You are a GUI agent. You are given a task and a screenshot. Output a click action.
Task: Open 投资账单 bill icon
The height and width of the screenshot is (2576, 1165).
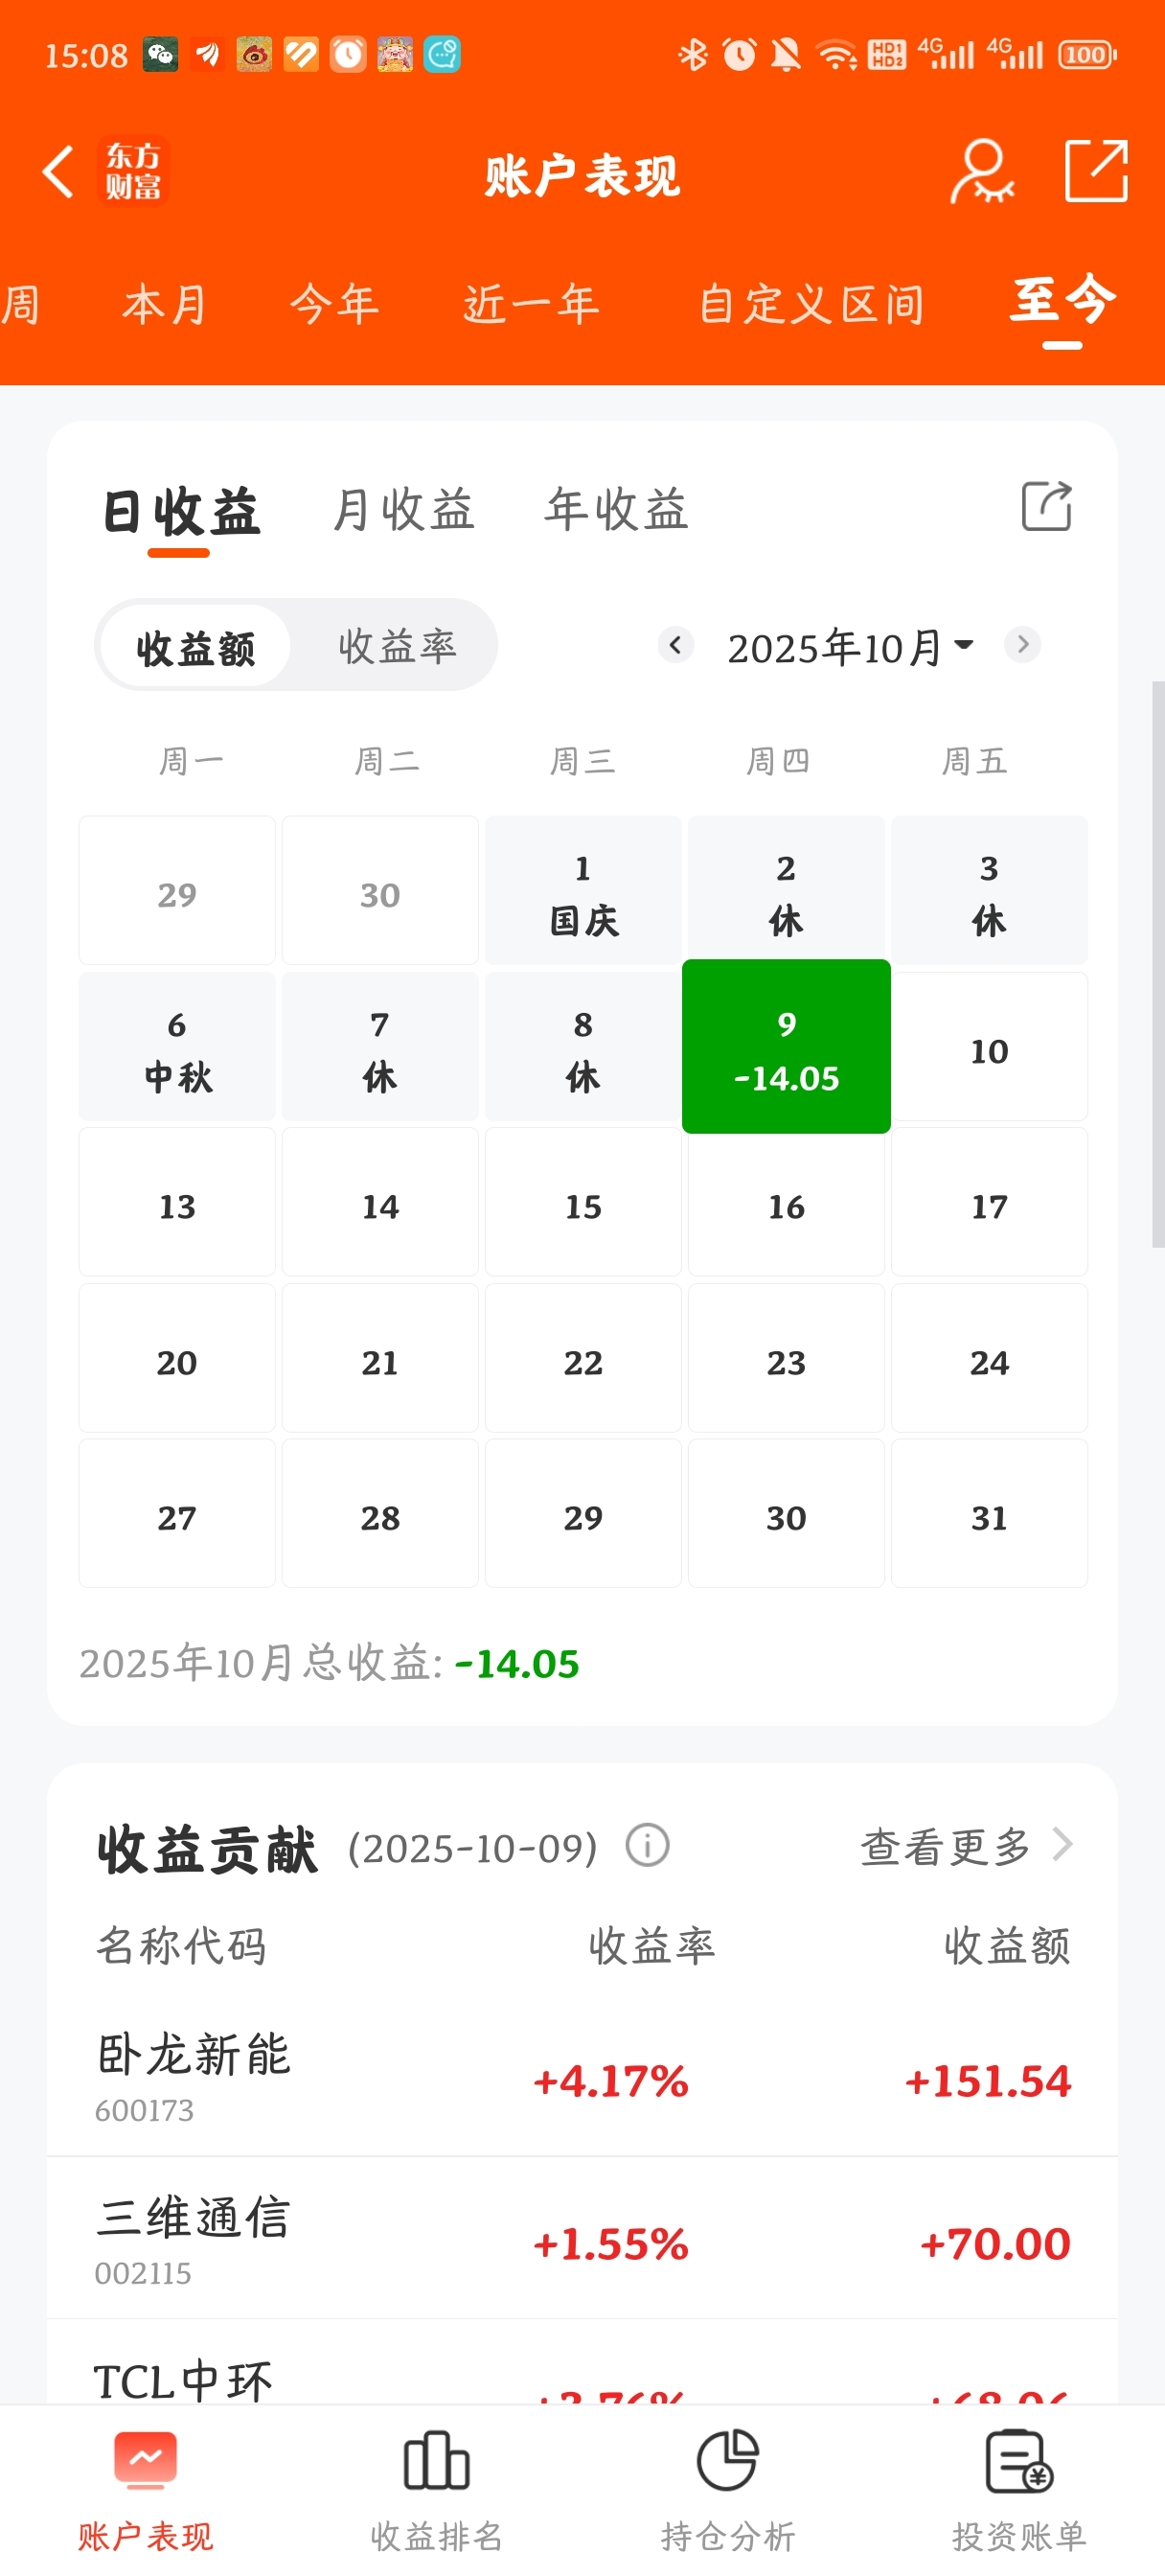[1019, 2461]
